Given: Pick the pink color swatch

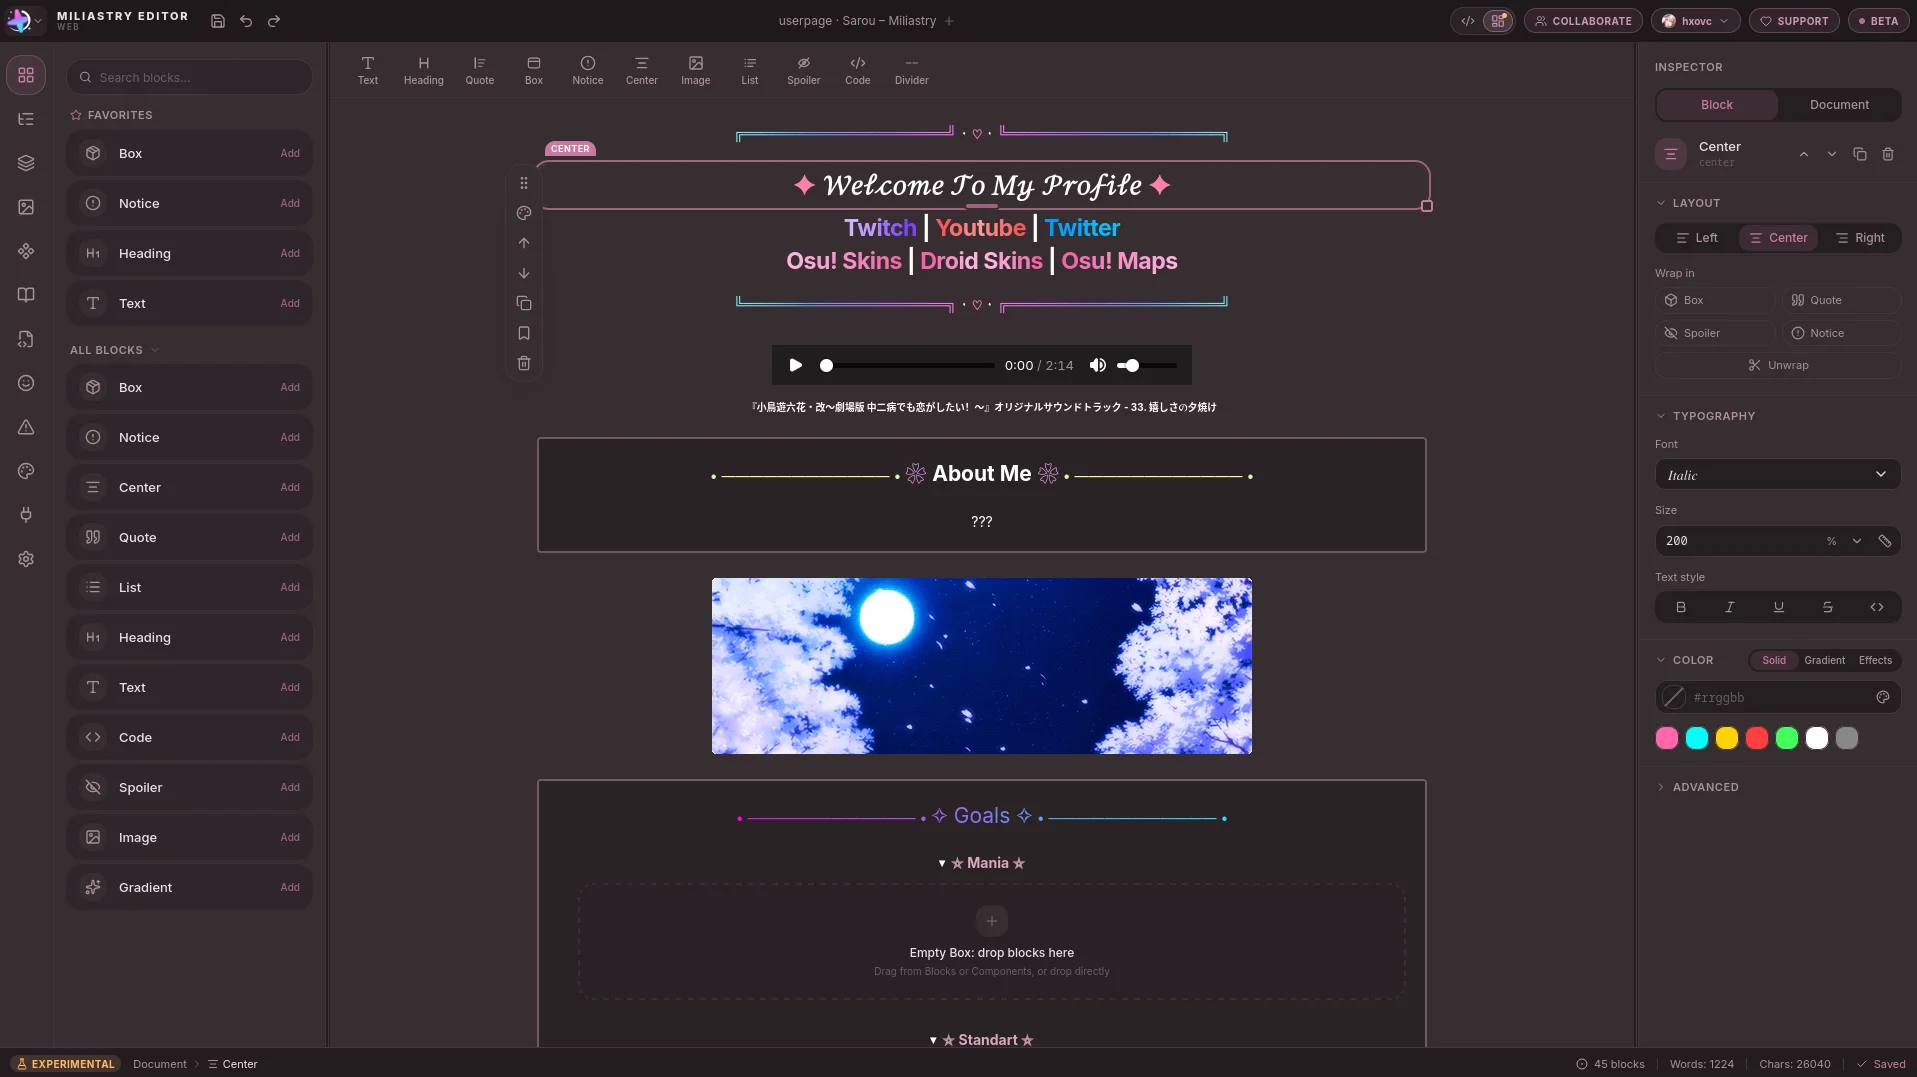Looking at the screenshot, I should (x=1667, y=738).
